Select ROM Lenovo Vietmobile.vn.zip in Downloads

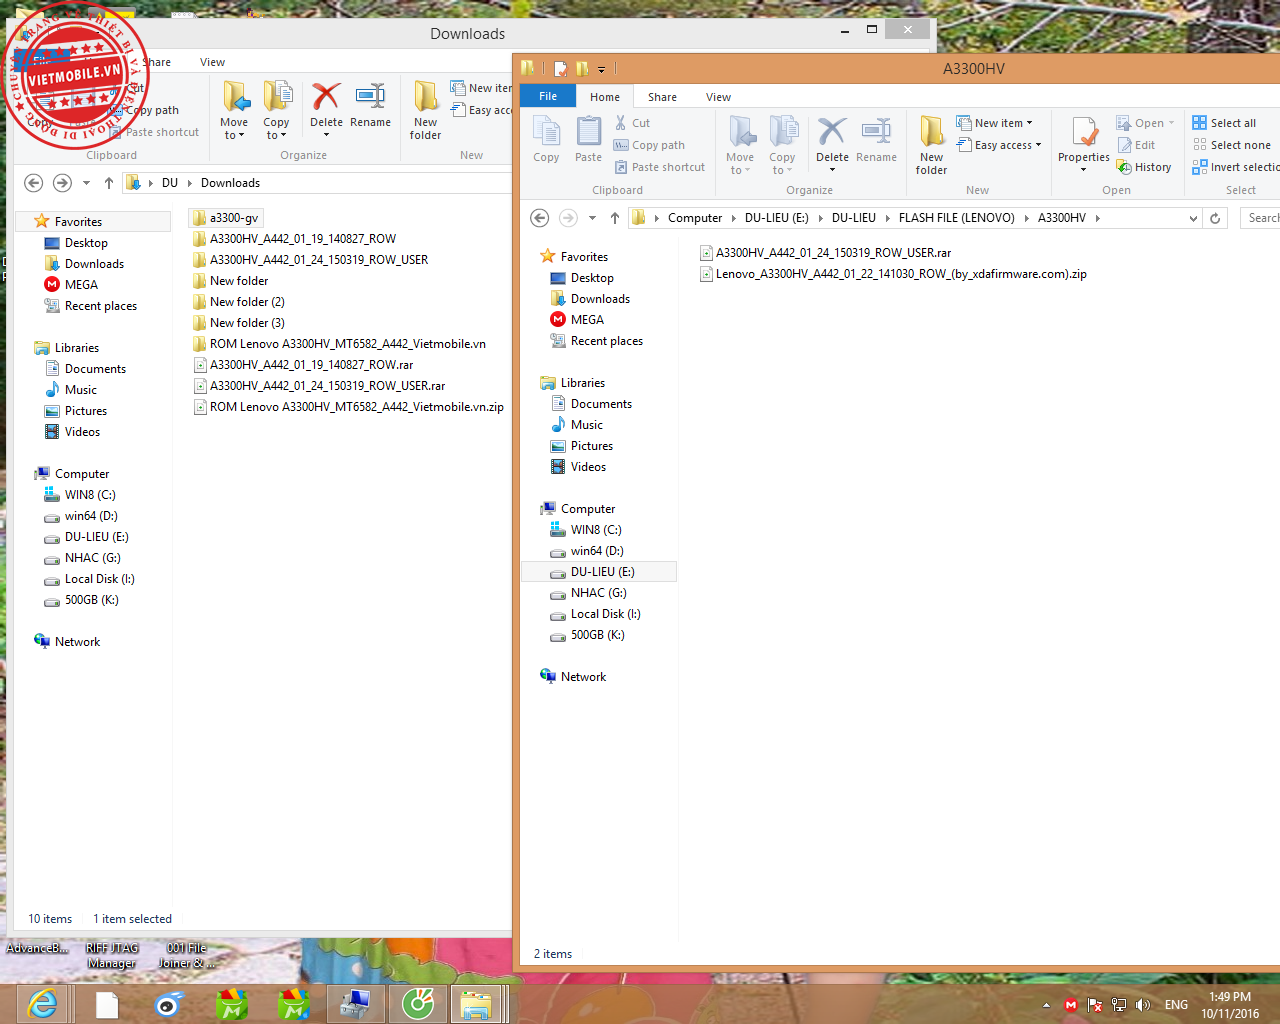348,407
